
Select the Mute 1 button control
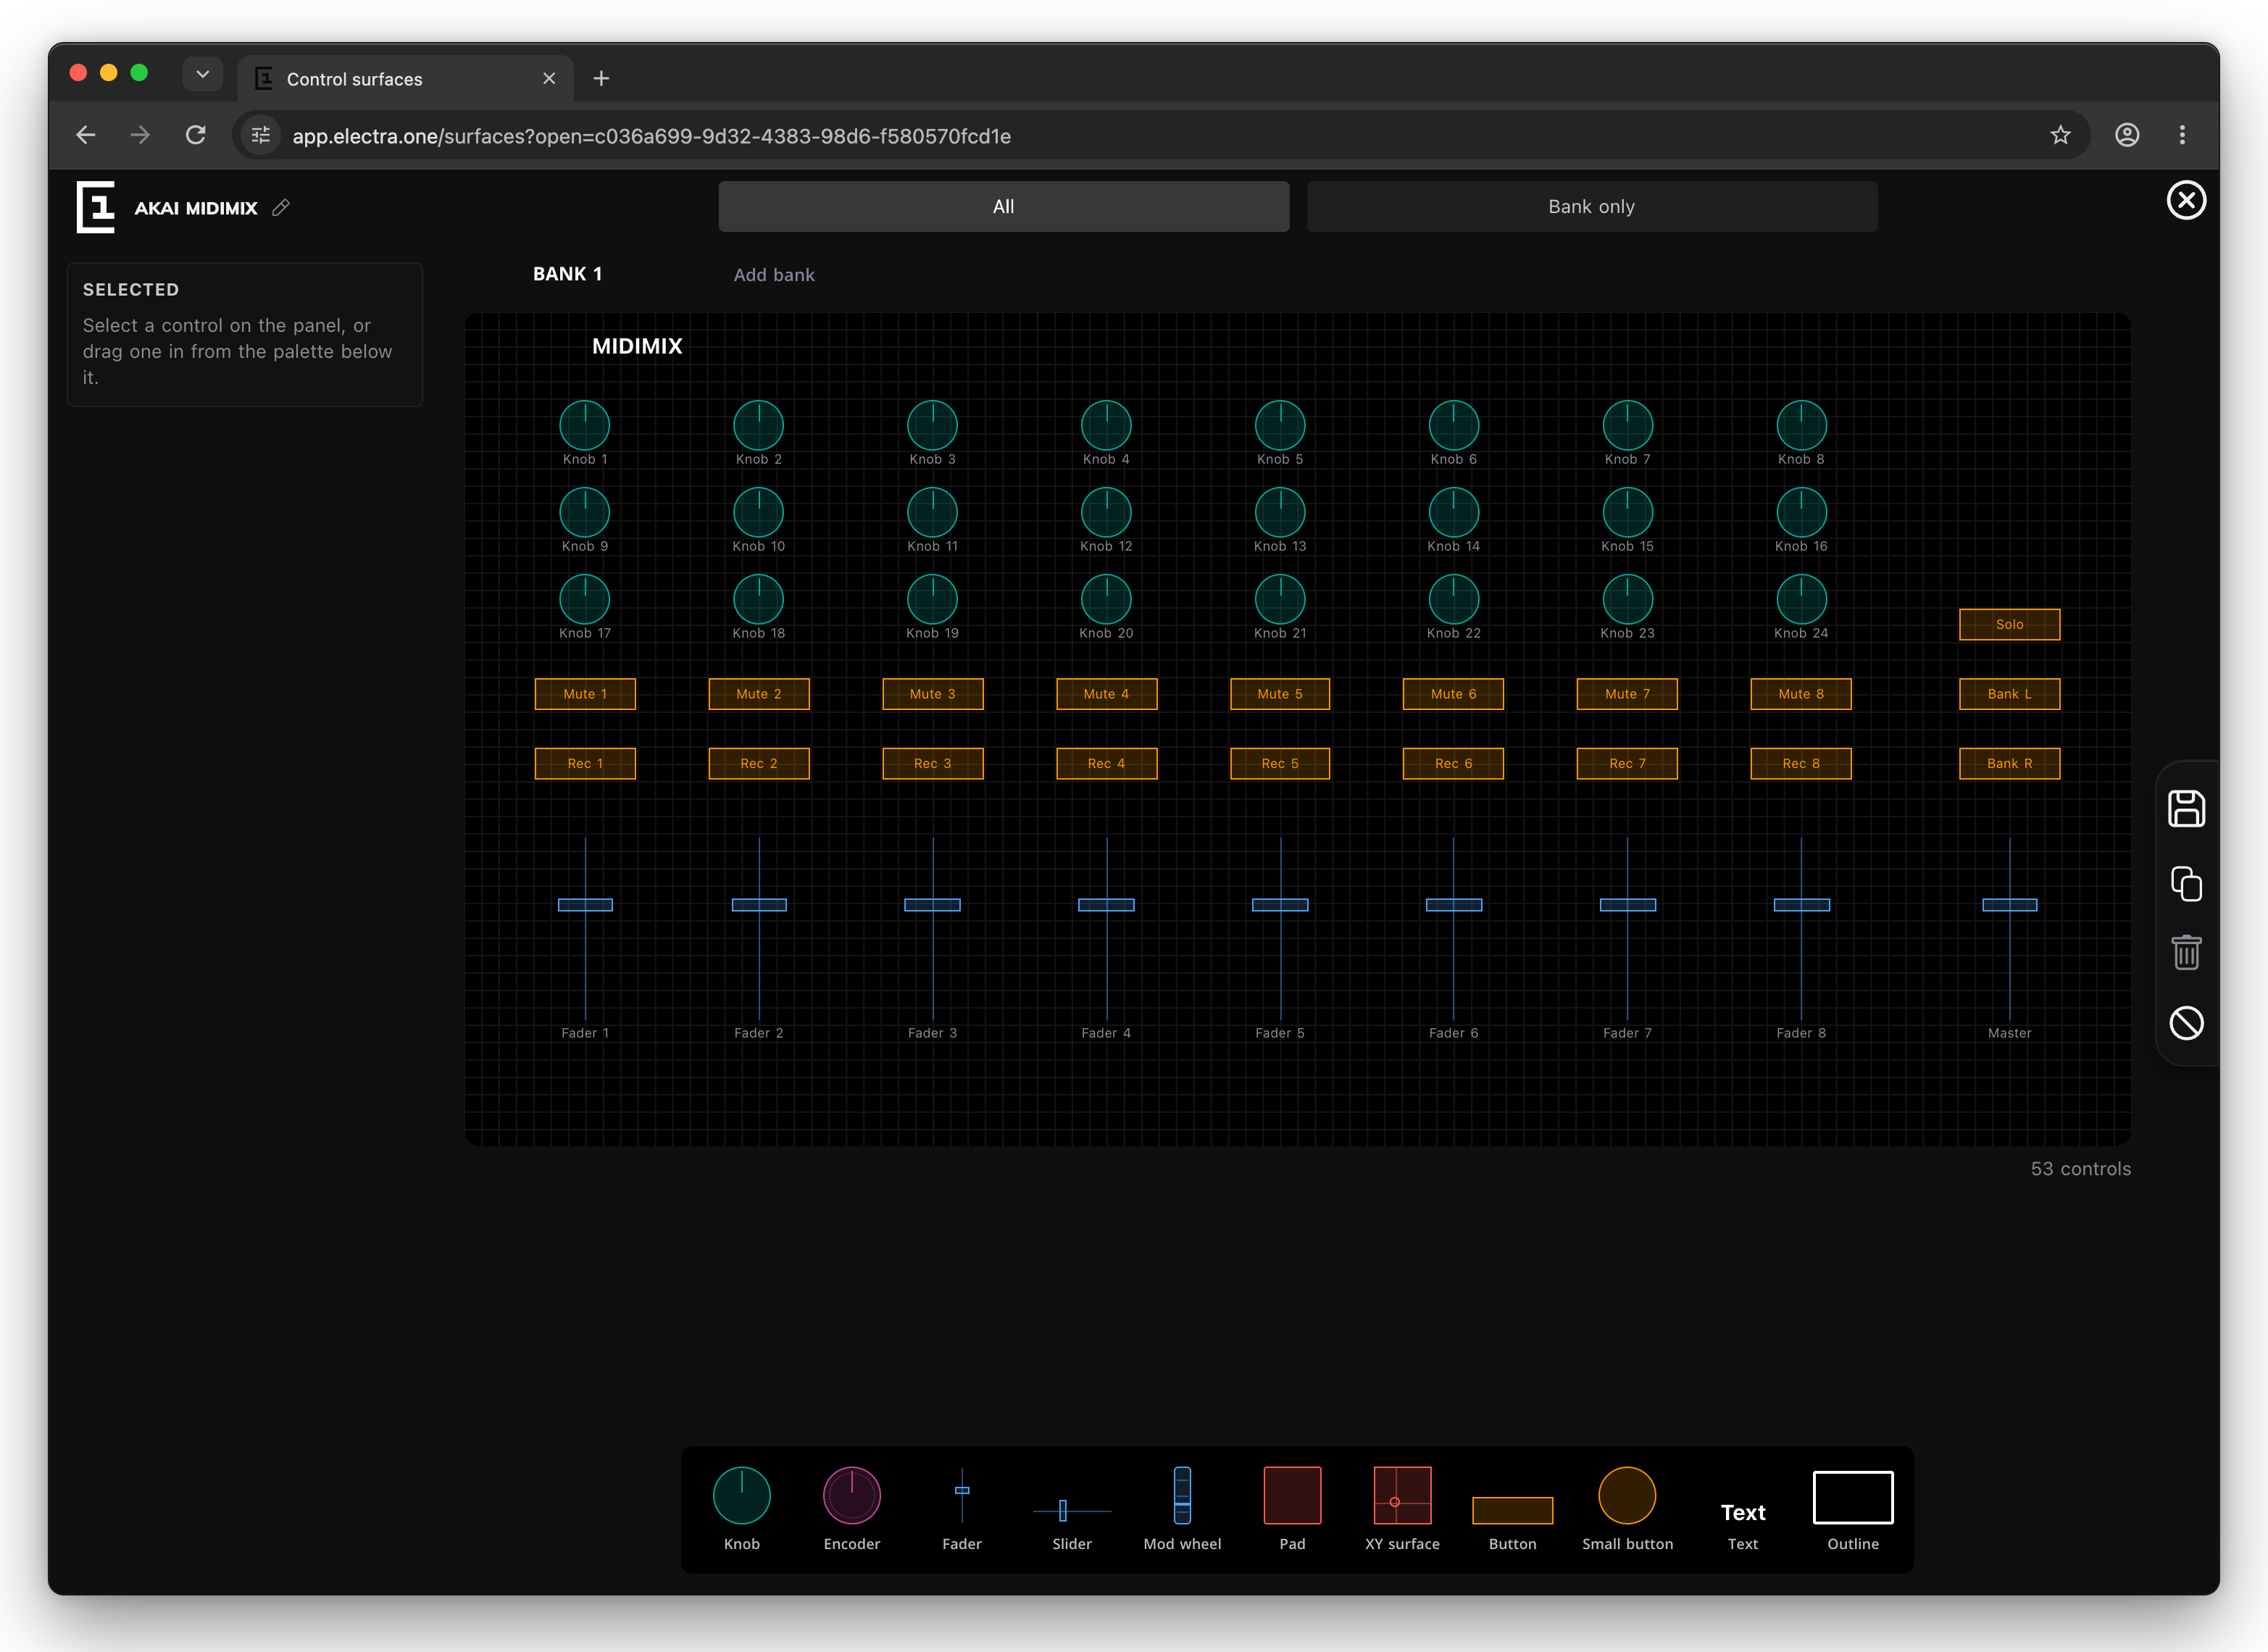click(584, 693)
